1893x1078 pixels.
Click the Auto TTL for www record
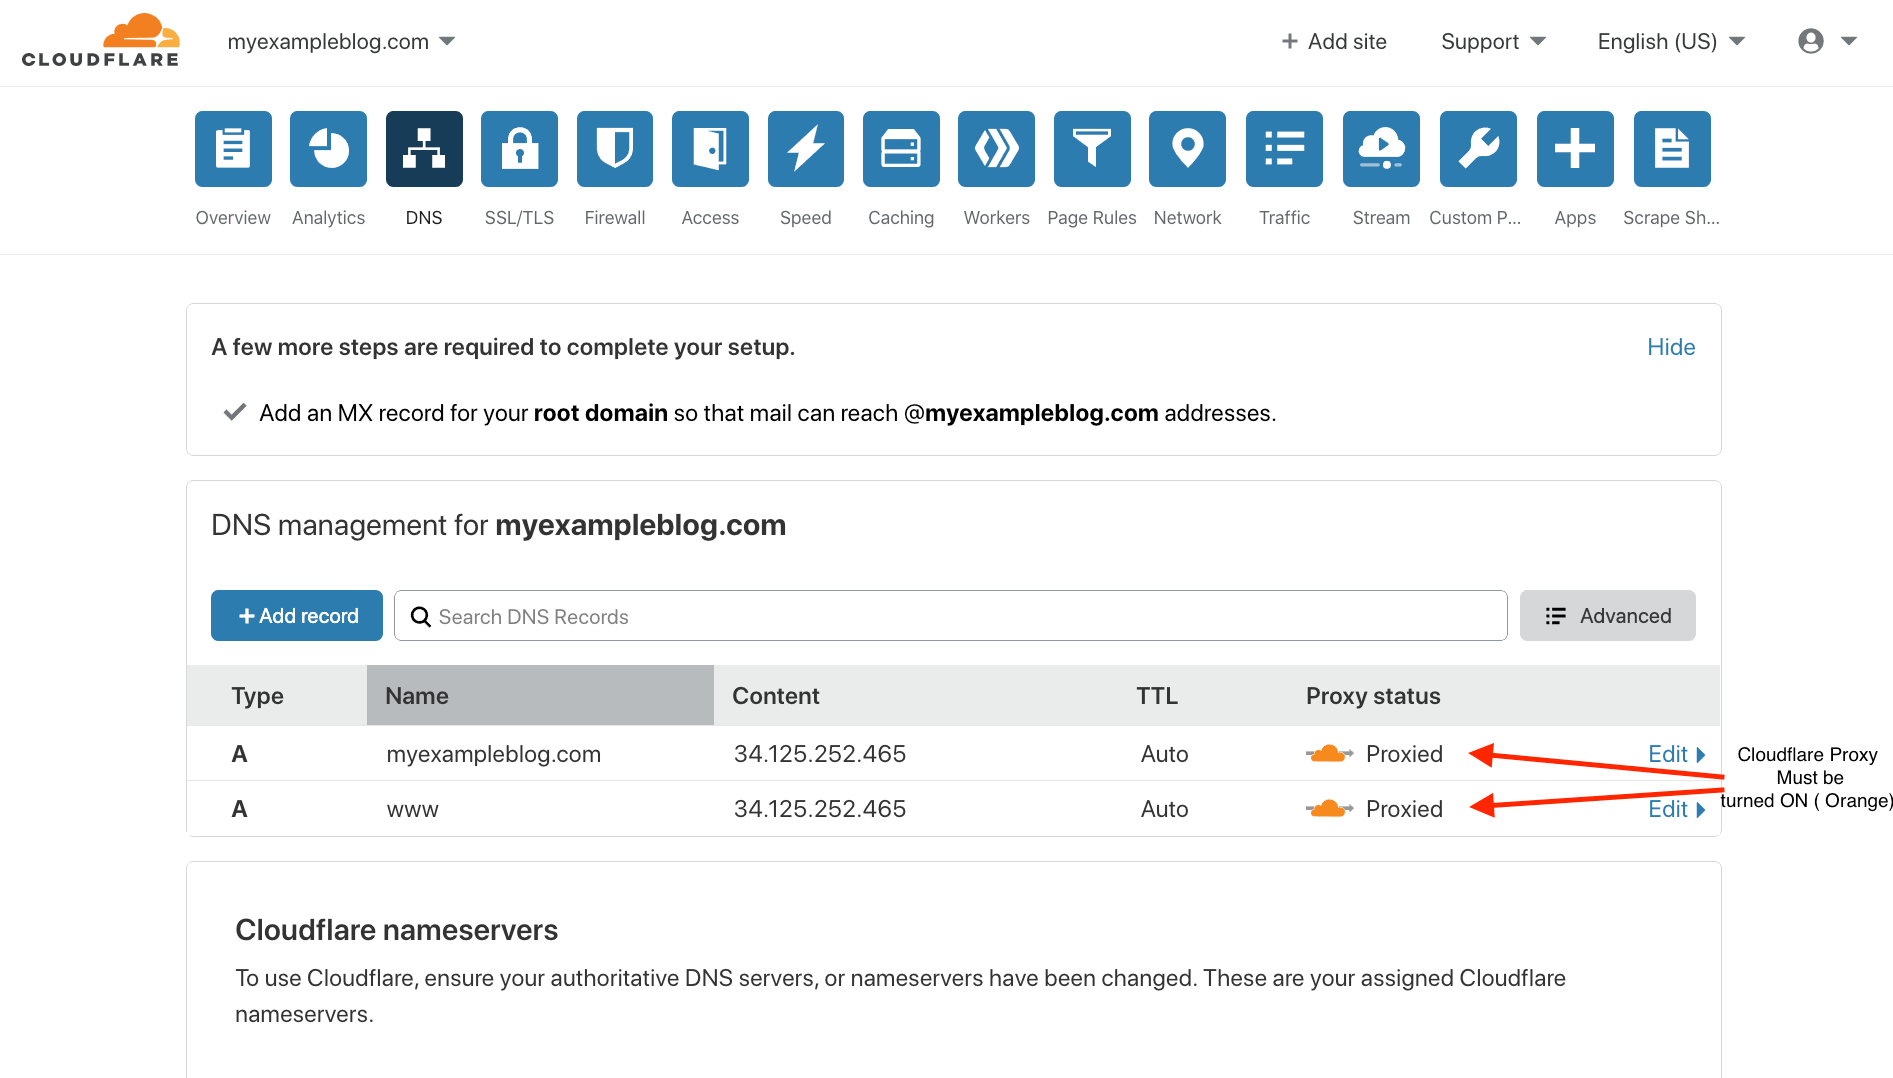click(x=1165, y=809)
